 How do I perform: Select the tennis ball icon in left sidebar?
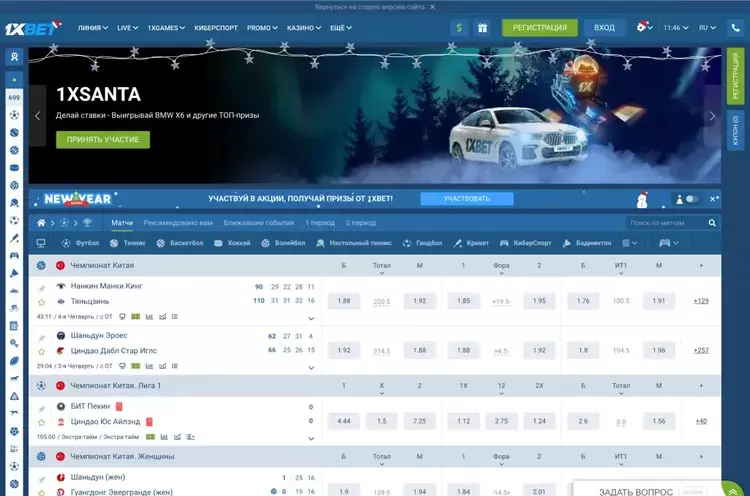(x=14, y=132)
